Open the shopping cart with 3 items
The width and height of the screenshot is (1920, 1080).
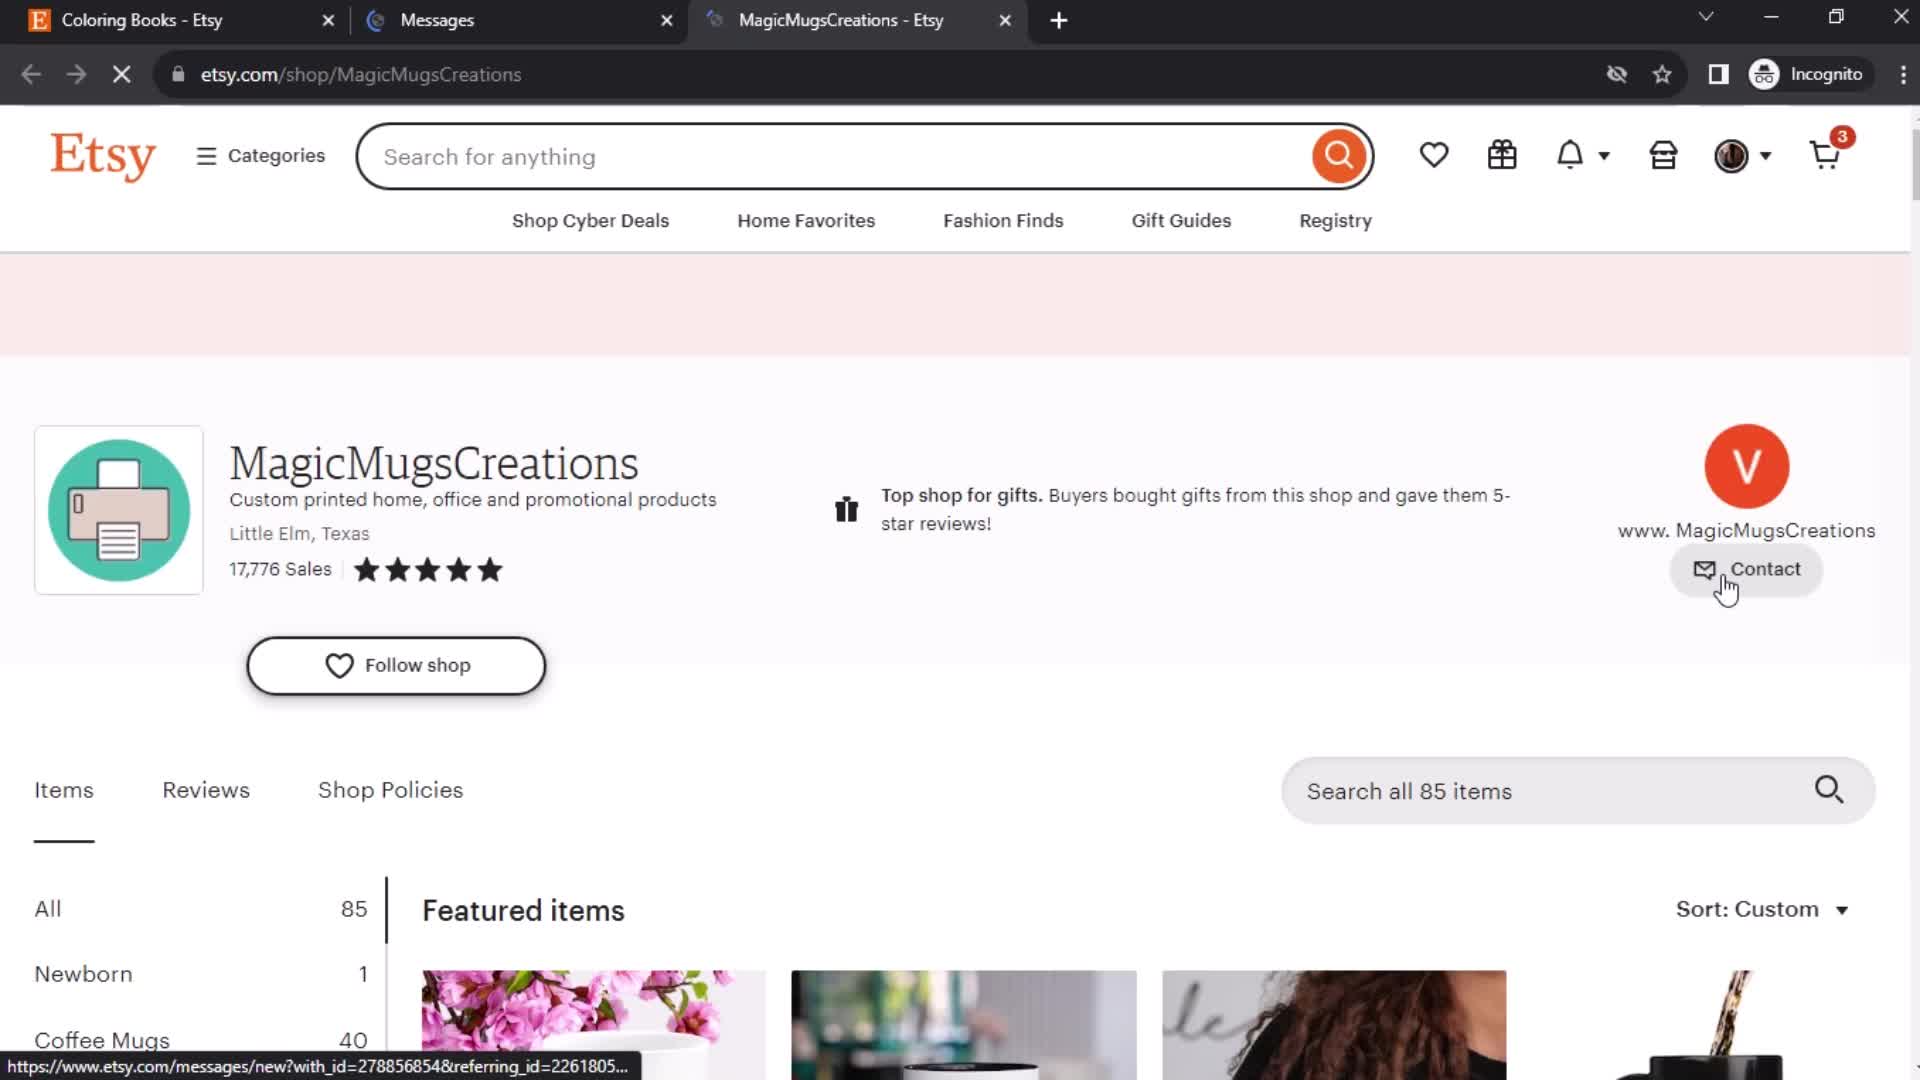pos(1828,153)
